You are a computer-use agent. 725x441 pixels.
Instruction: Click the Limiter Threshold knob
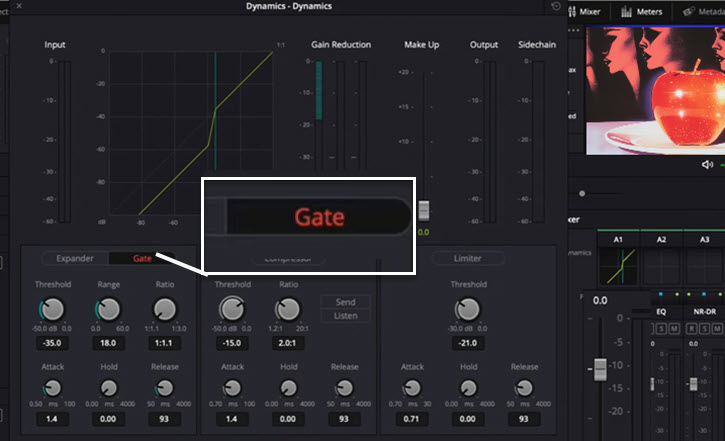coord(468,309)
